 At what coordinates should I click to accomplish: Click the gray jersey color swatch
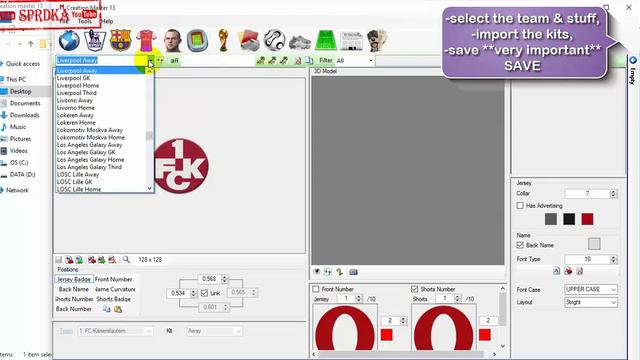(551, 219)
